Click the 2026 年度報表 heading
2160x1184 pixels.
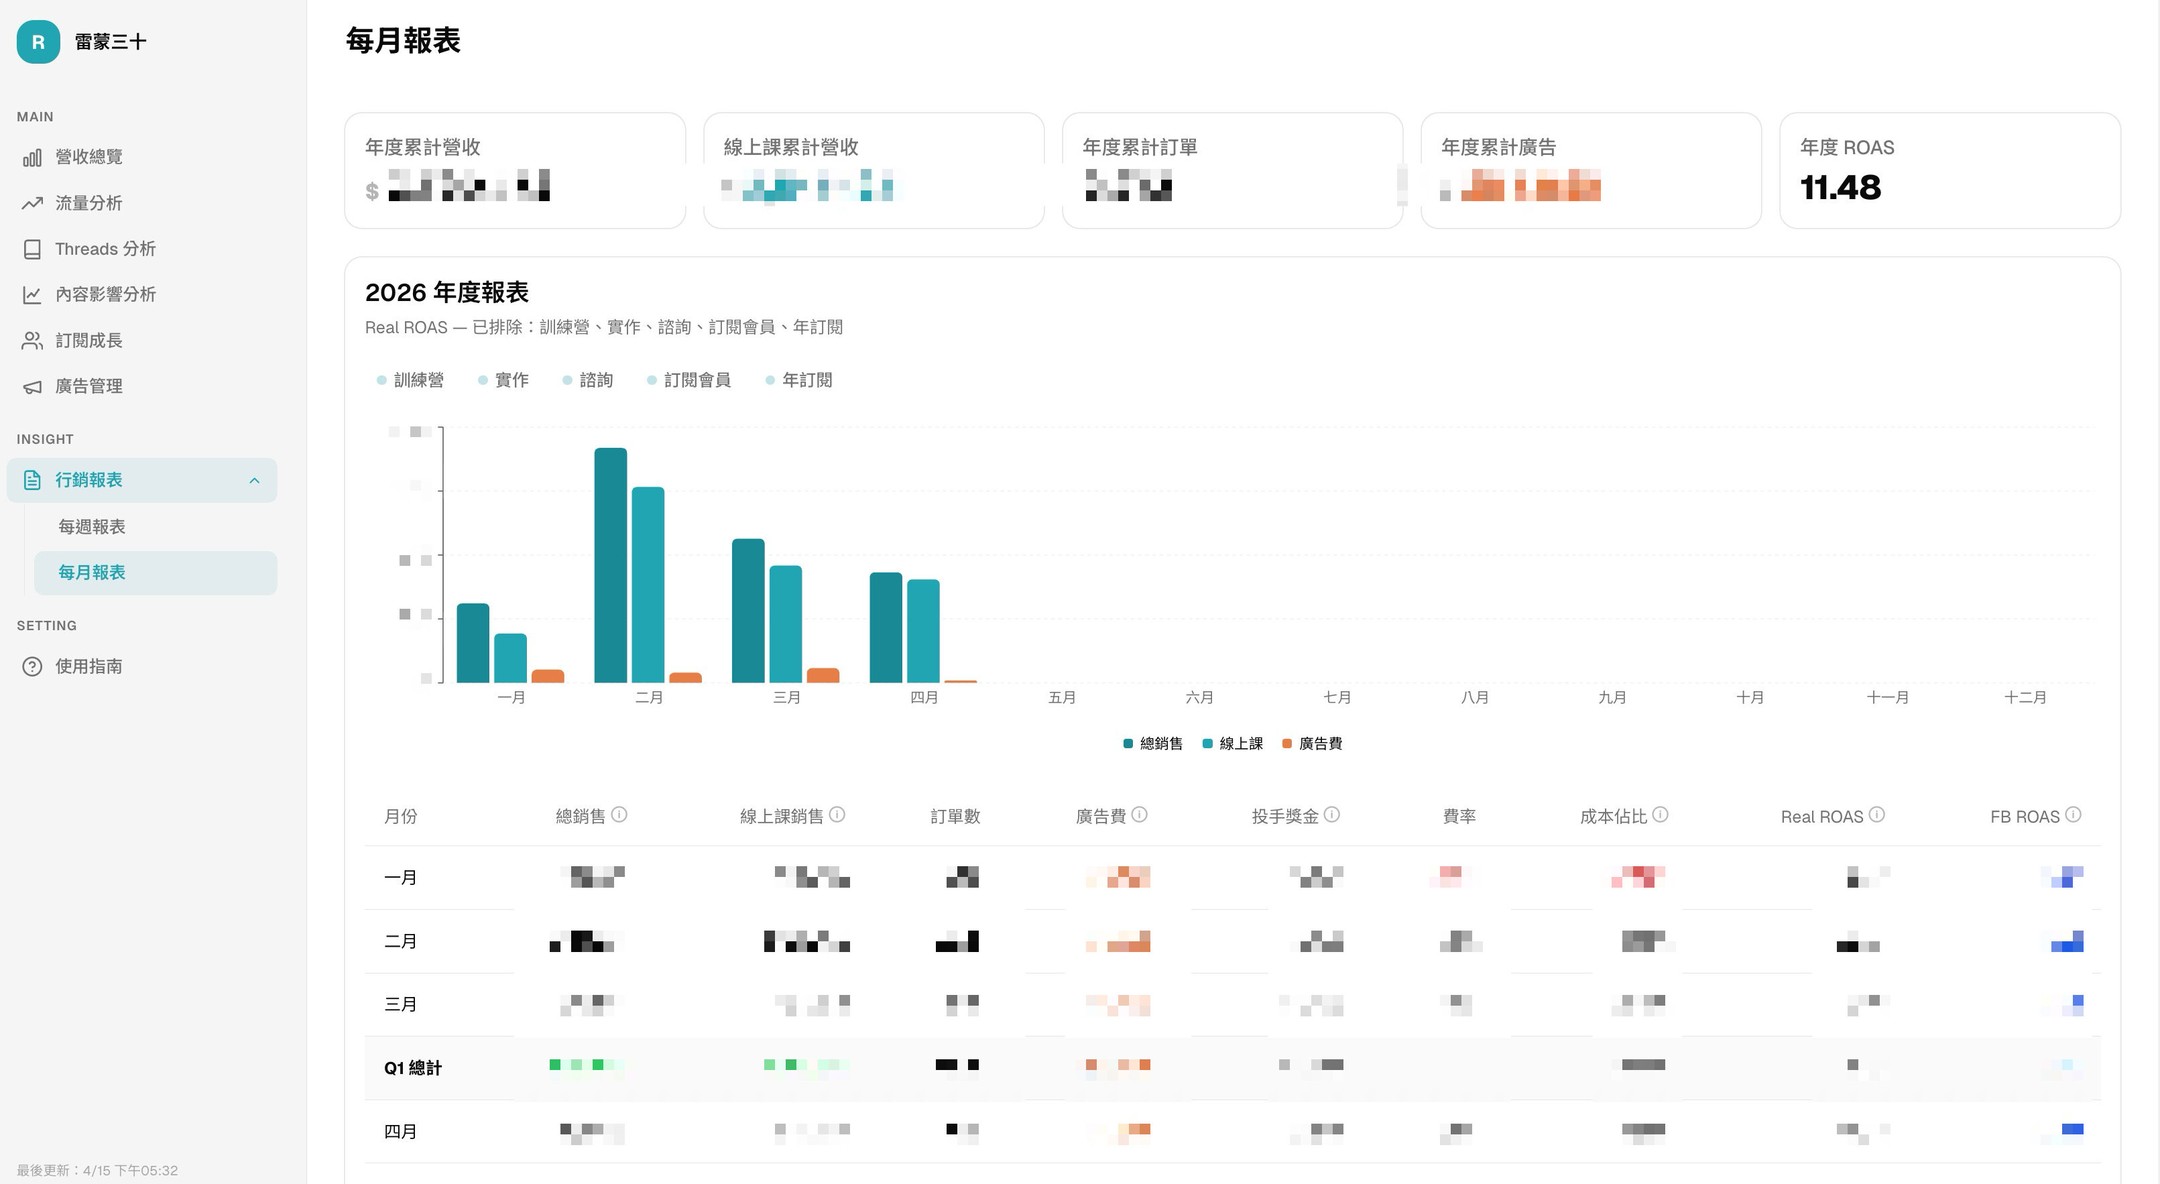[x=447, y=293]
